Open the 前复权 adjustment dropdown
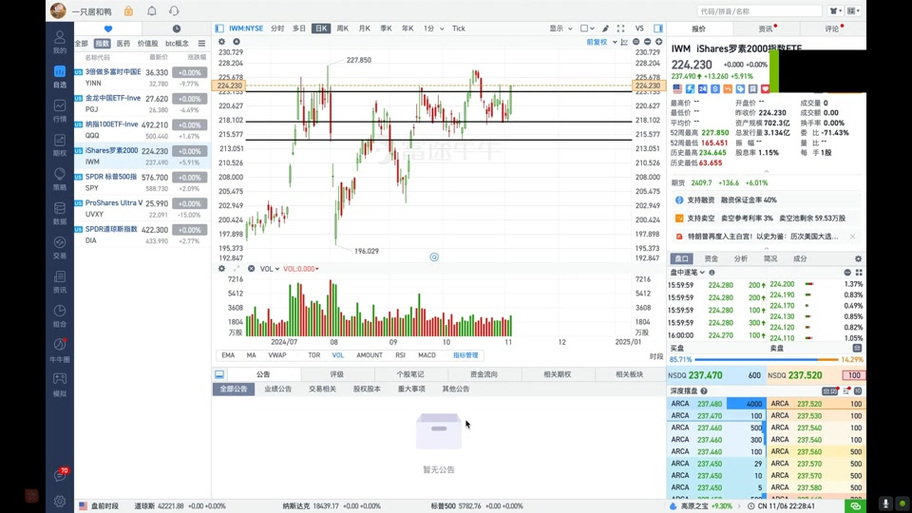This screenshot has height=513, width=912. point(601,42)
